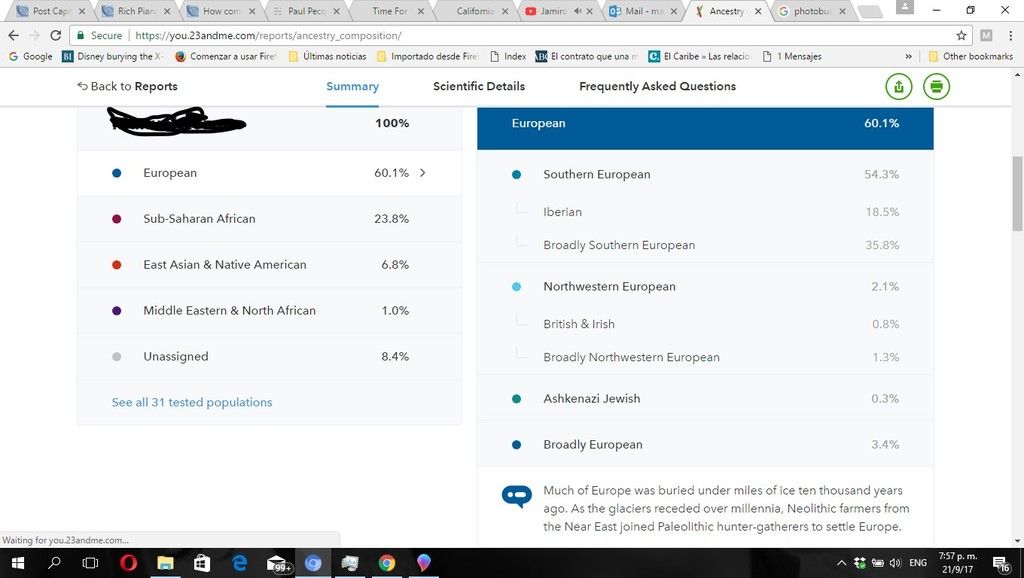This screenshot has width=1024, height=578.
Task: Open El contrato que una bookmark
Action: [x=587, y=56]
